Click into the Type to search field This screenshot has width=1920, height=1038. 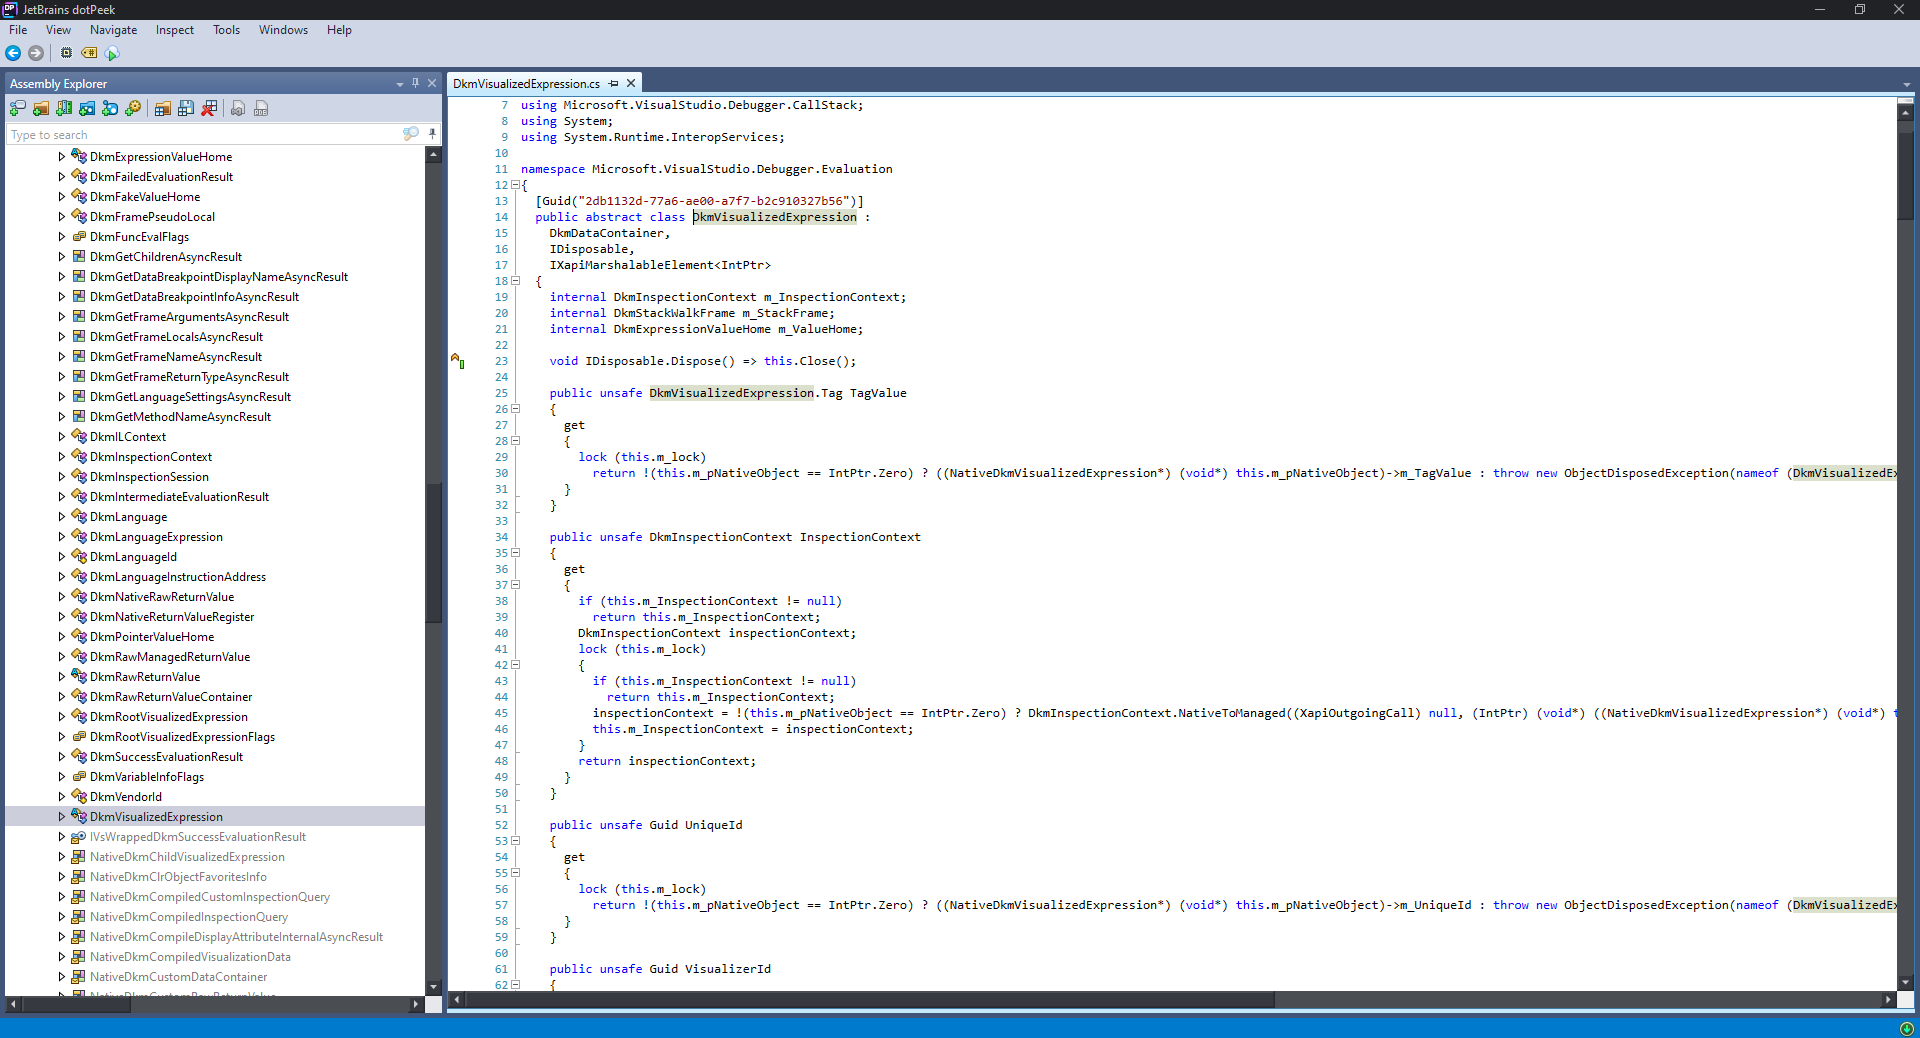203,134
